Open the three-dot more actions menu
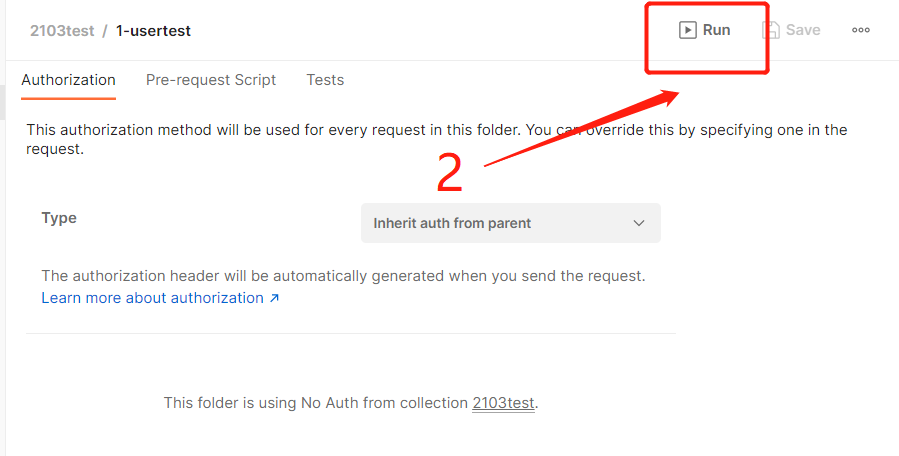This screenshot has width=899, height=456. tap(861, 30)
